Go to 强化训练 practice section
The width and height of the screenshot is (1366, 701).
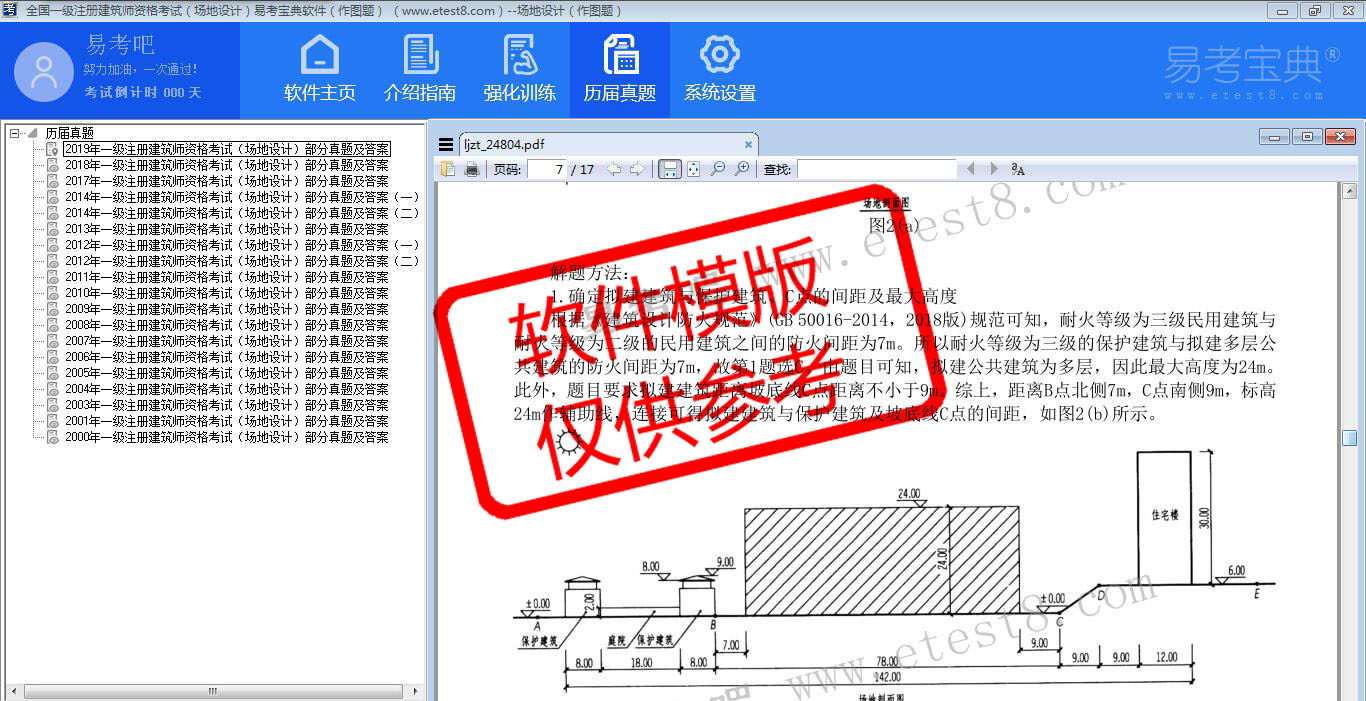coord(520,69)
